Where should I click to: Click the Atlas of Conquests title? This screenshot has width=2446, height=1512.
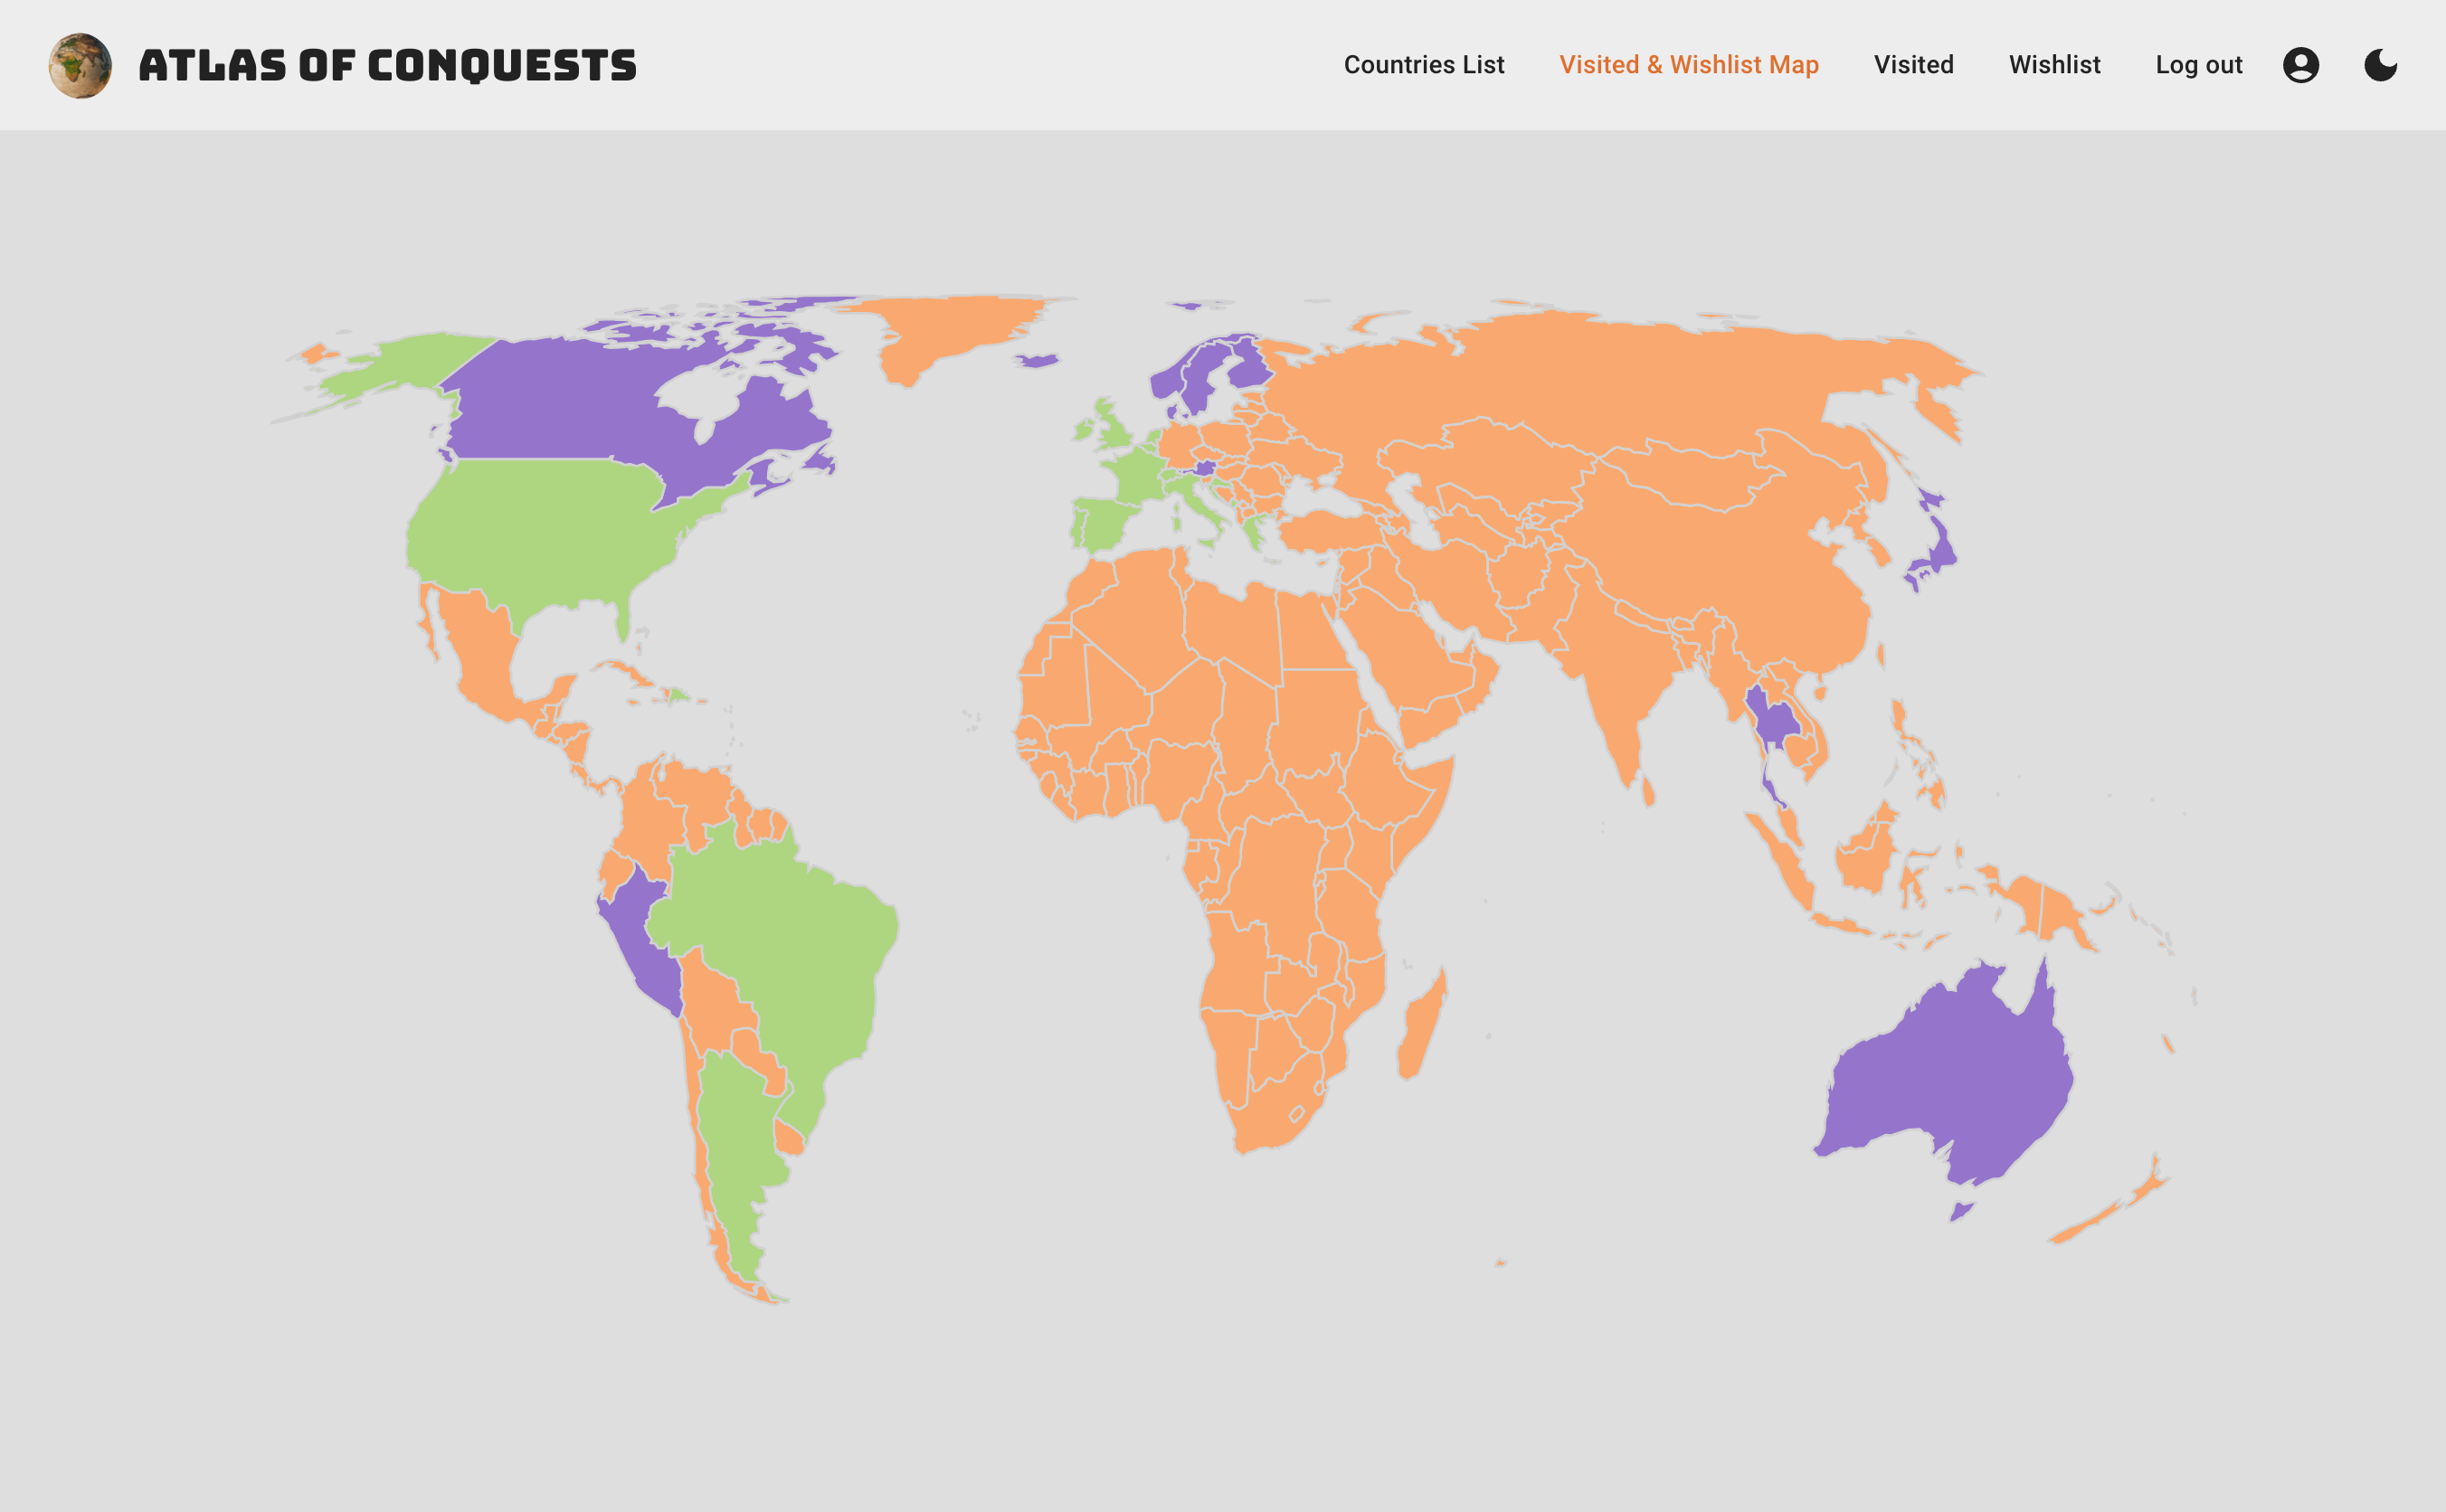(x=387, y=65)
